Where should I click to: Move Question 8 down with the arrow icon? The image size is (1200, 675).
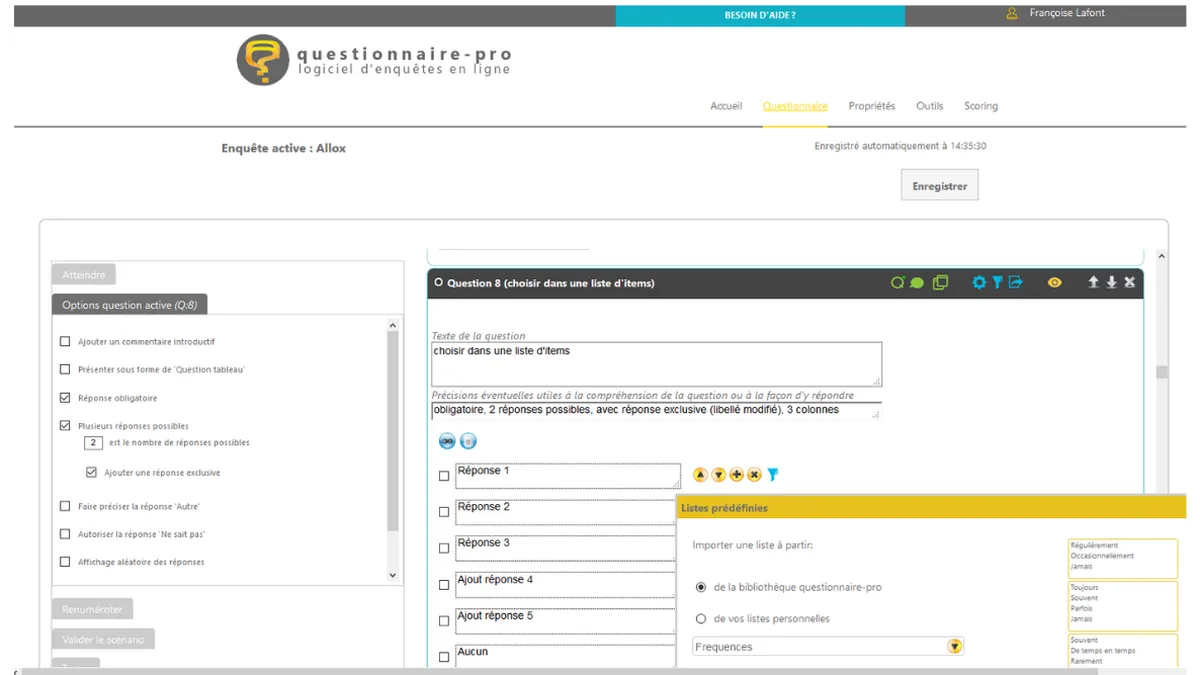pyautogui.click(x=1111, y=283)
